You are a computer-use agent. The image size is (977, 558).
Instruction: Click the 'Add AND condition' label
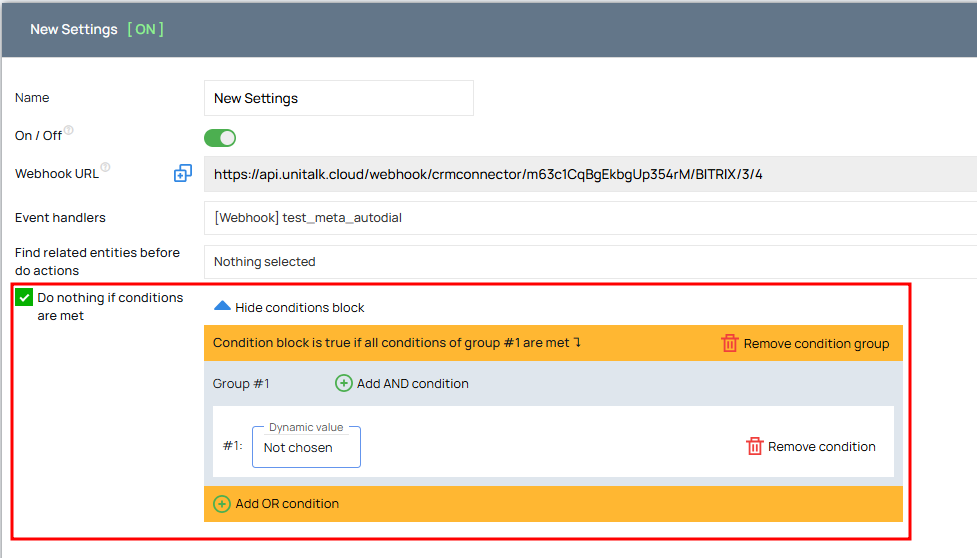[x=412, y=384]
